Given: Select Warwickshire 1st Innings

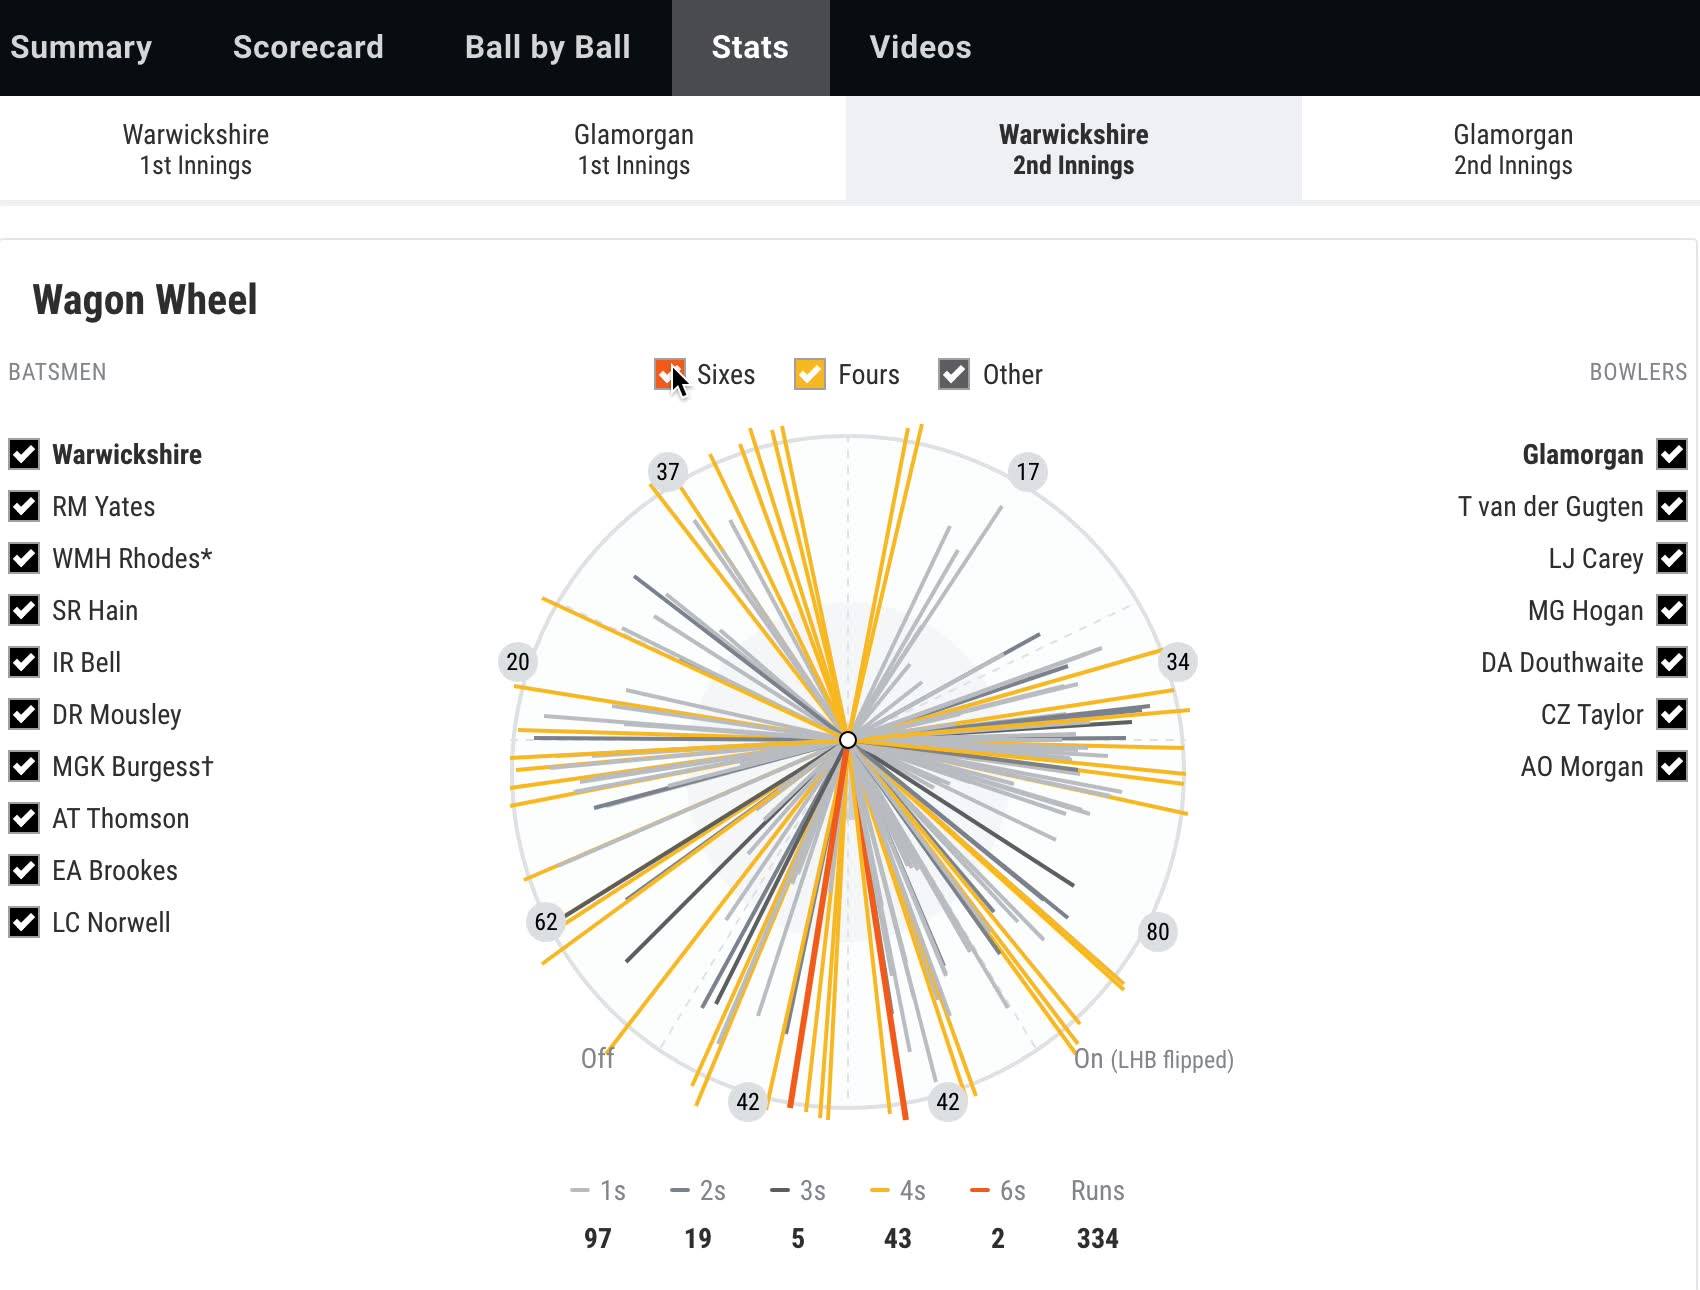Looking at the screenshot, I should 196,150.
